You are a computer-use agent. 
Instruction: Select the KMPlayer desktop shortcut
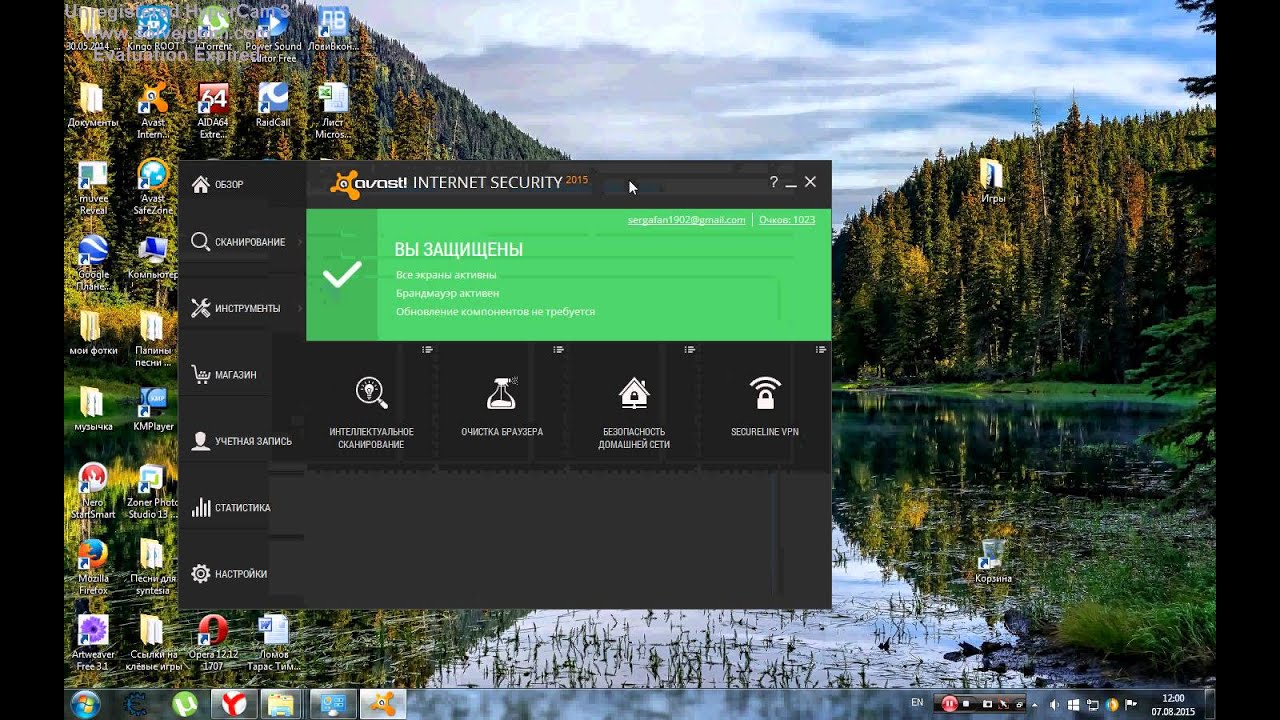153,410
